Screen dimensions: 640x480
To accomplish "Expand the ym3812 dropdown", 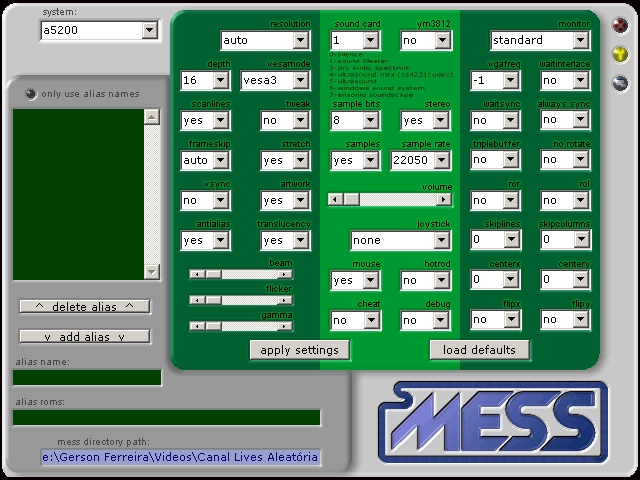I will click(x=442, y=40).
